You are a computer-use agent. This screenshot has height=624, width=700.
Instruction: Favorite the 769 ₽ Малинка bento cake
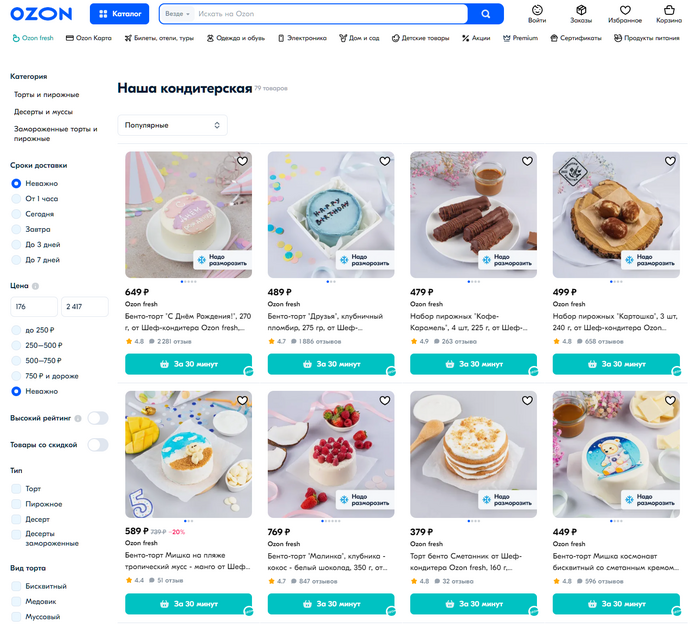click(385, 401)
